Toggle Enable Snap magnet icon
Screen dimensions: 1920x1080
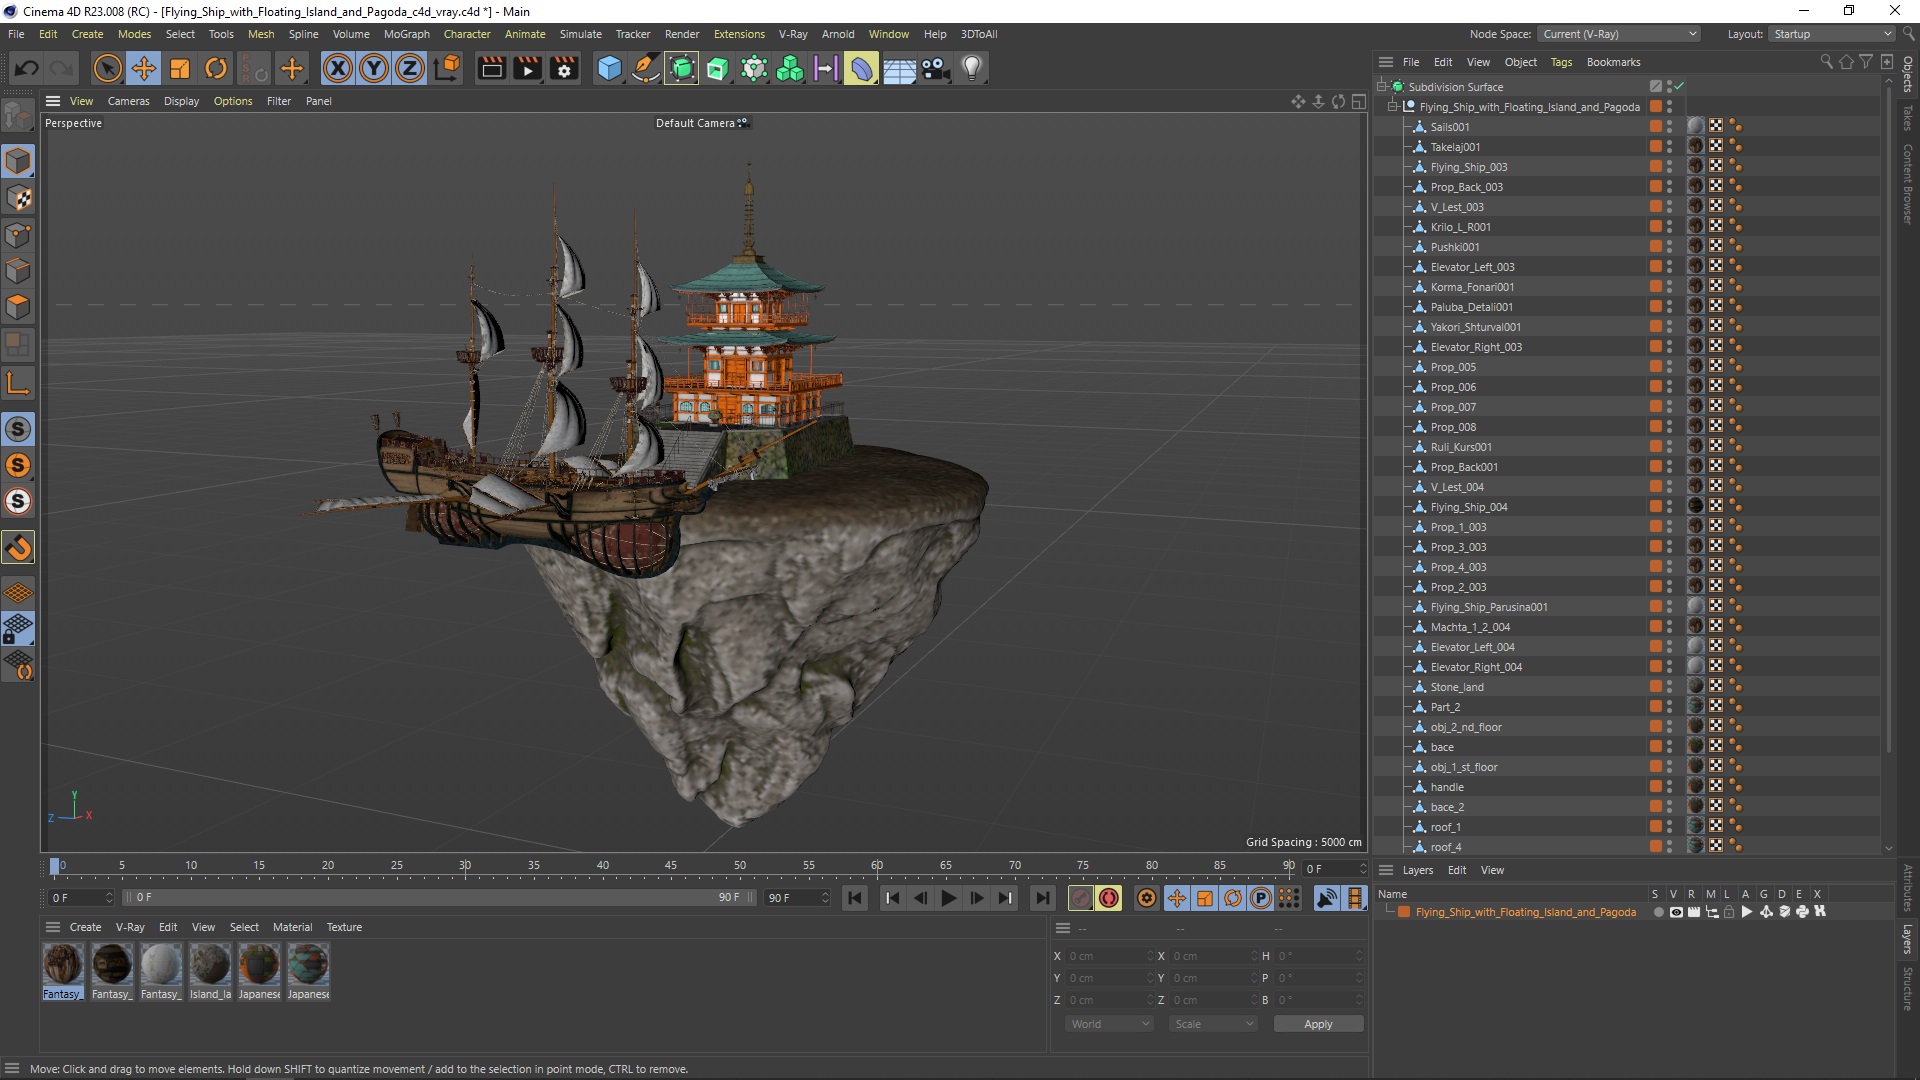pos(18,547)
